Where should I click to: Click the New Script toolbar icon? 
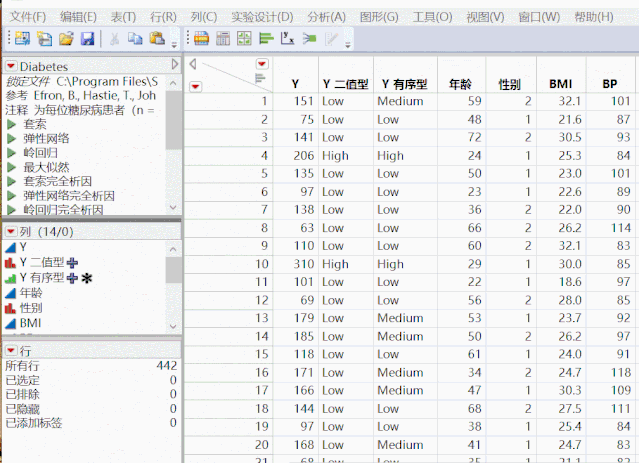pos(44,39)
